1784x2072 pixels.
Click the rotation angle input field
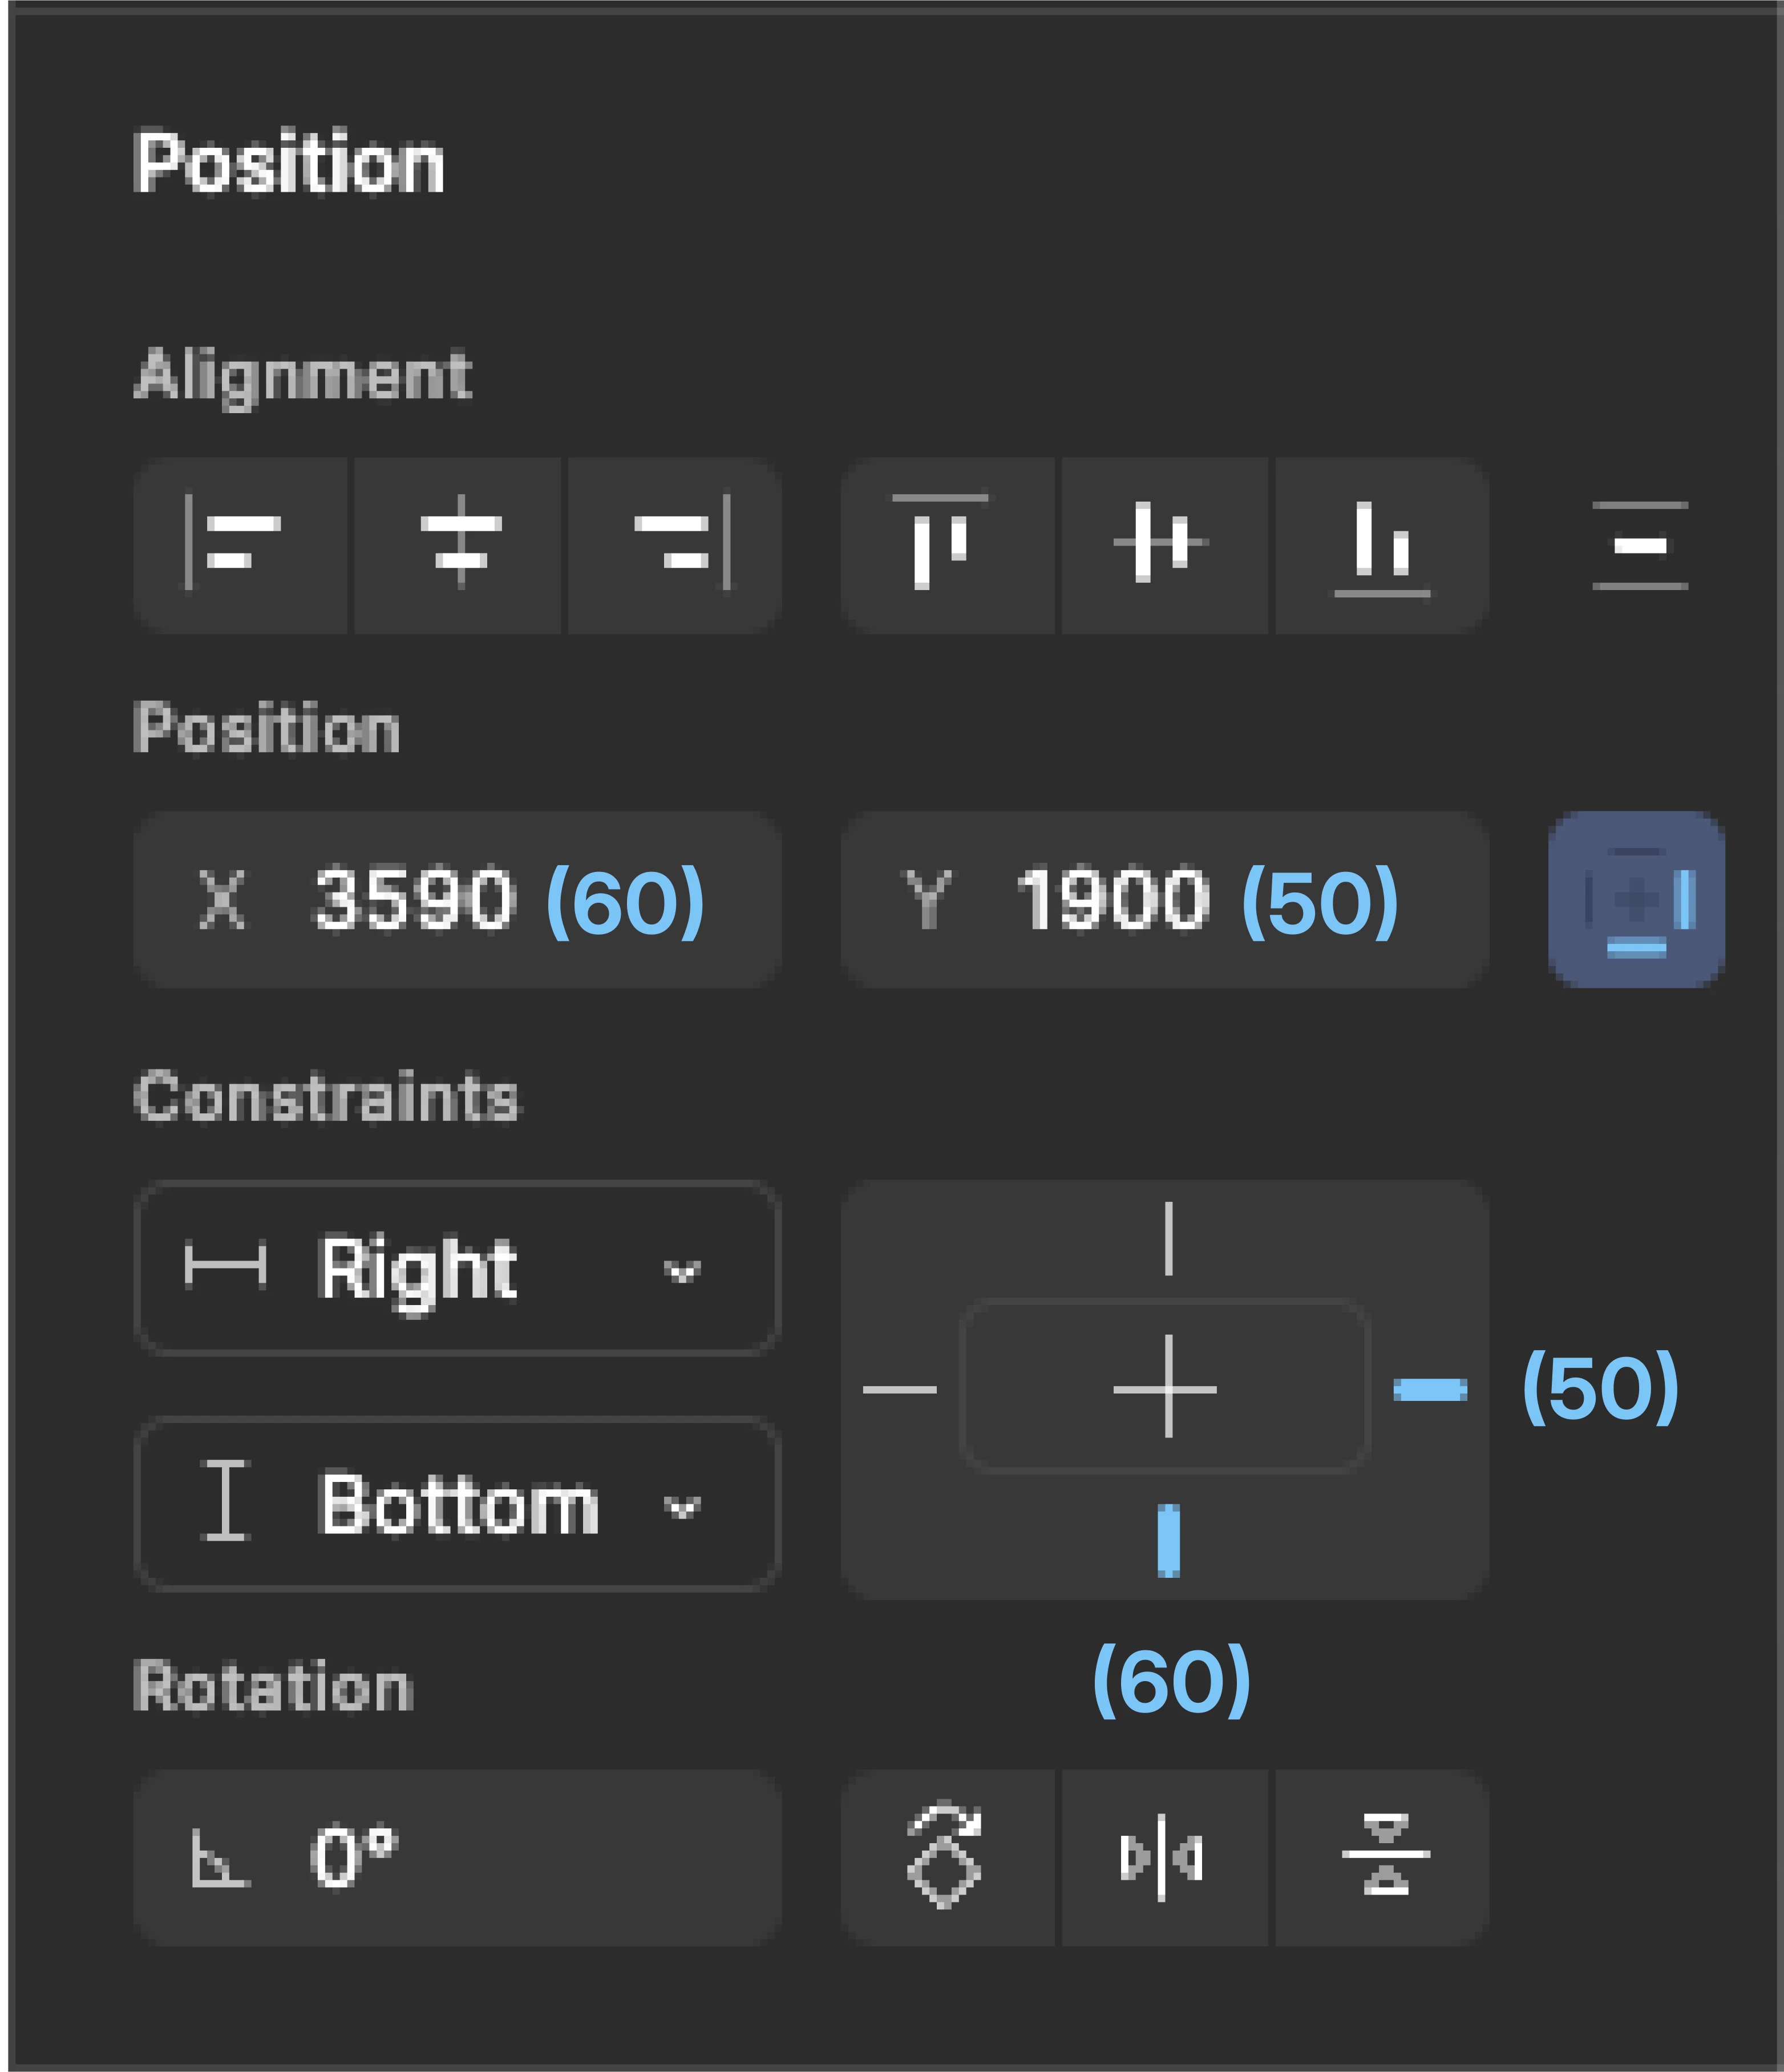coord(458,1858)
